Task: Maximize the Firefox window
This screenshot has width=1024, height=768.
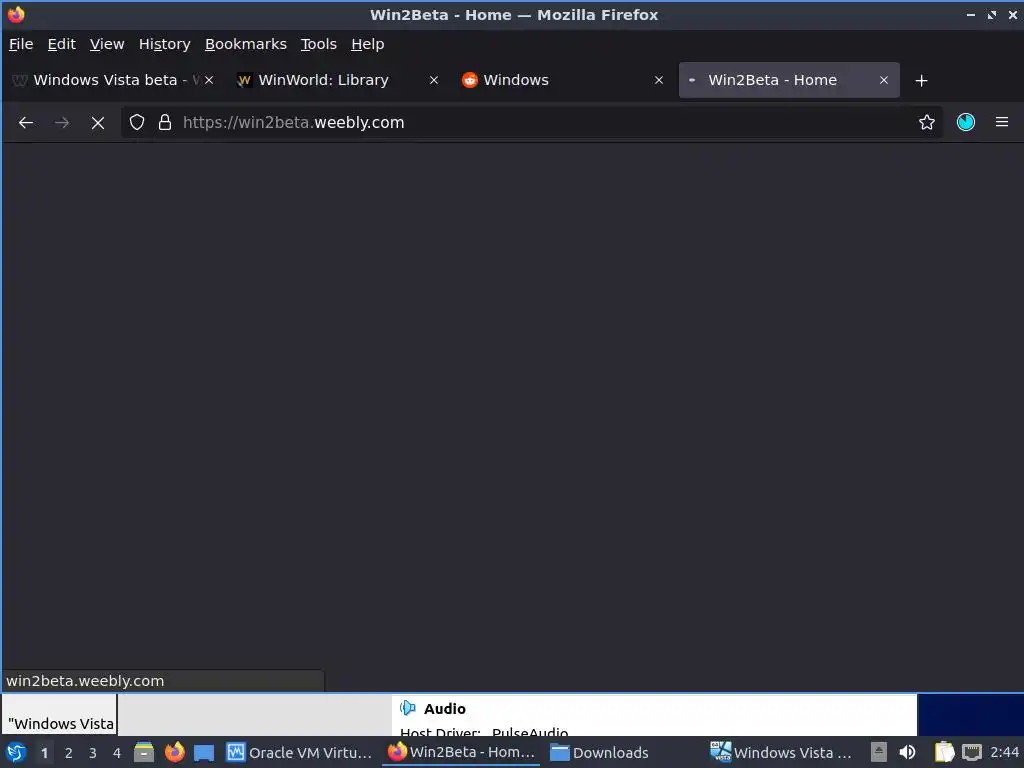Action: click(992, 14)
